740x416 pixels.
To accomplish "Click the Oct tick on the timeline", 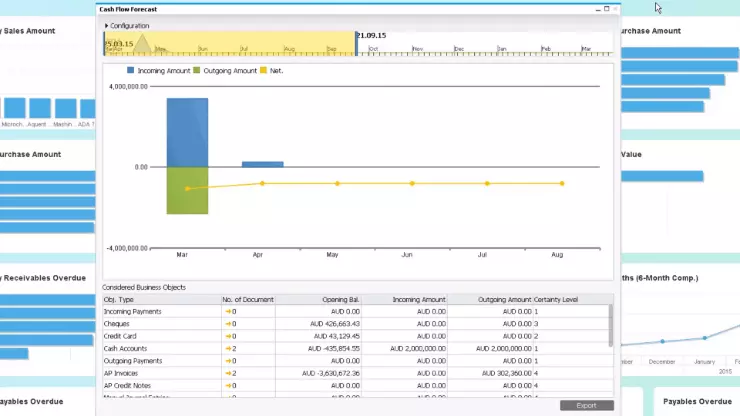I will [x=373, y=49].
